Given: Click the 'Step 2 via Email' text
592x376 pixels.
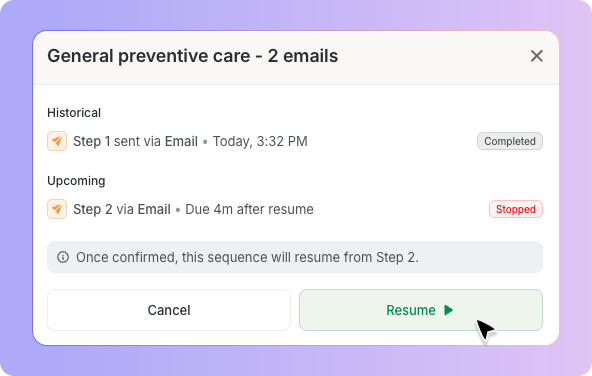Looking at the screenshot, I should (x=122, y=209).
